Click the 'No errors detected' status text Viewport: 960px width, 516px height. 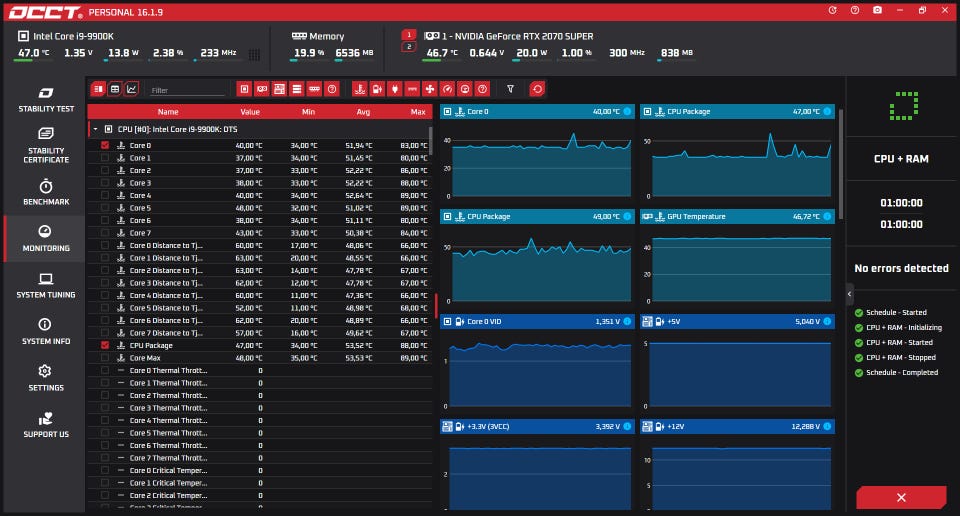[901, 268]
